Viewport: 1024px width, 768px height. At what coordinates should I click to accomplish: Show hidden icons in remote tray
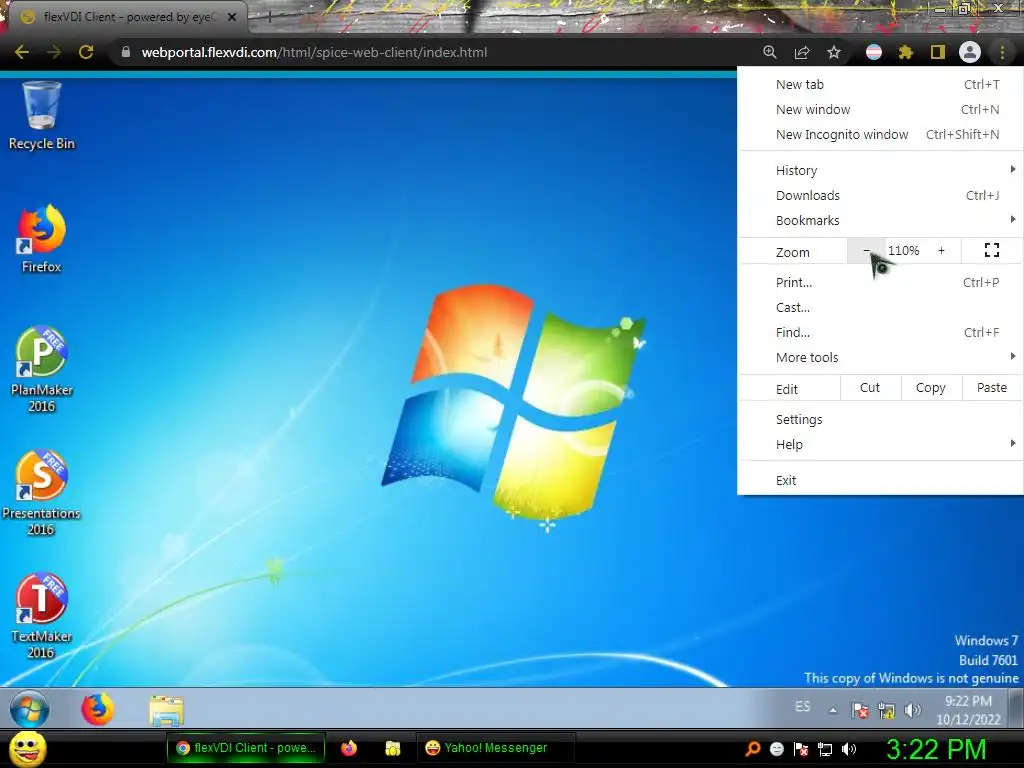833,711
